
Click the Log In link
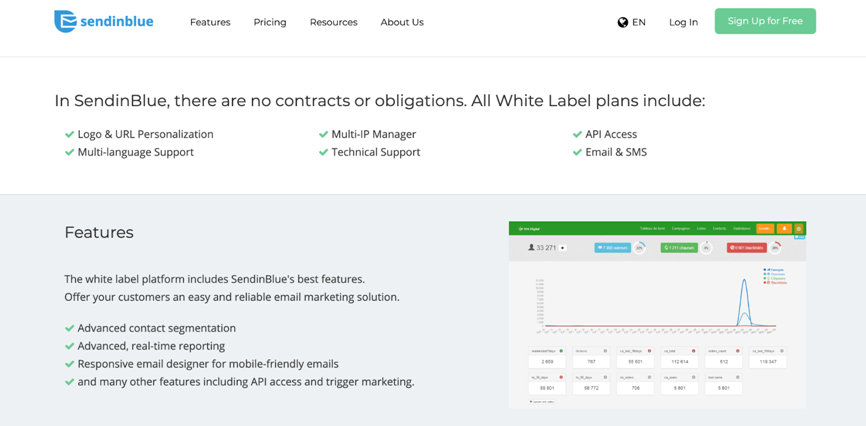(x=683, y=22)
